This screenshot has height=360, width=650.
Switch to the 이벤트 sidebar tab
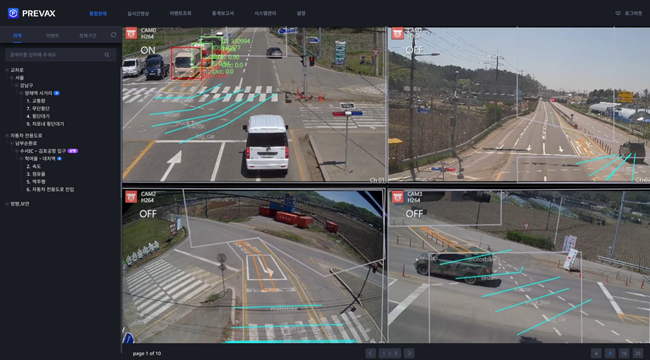click(52, 36)
